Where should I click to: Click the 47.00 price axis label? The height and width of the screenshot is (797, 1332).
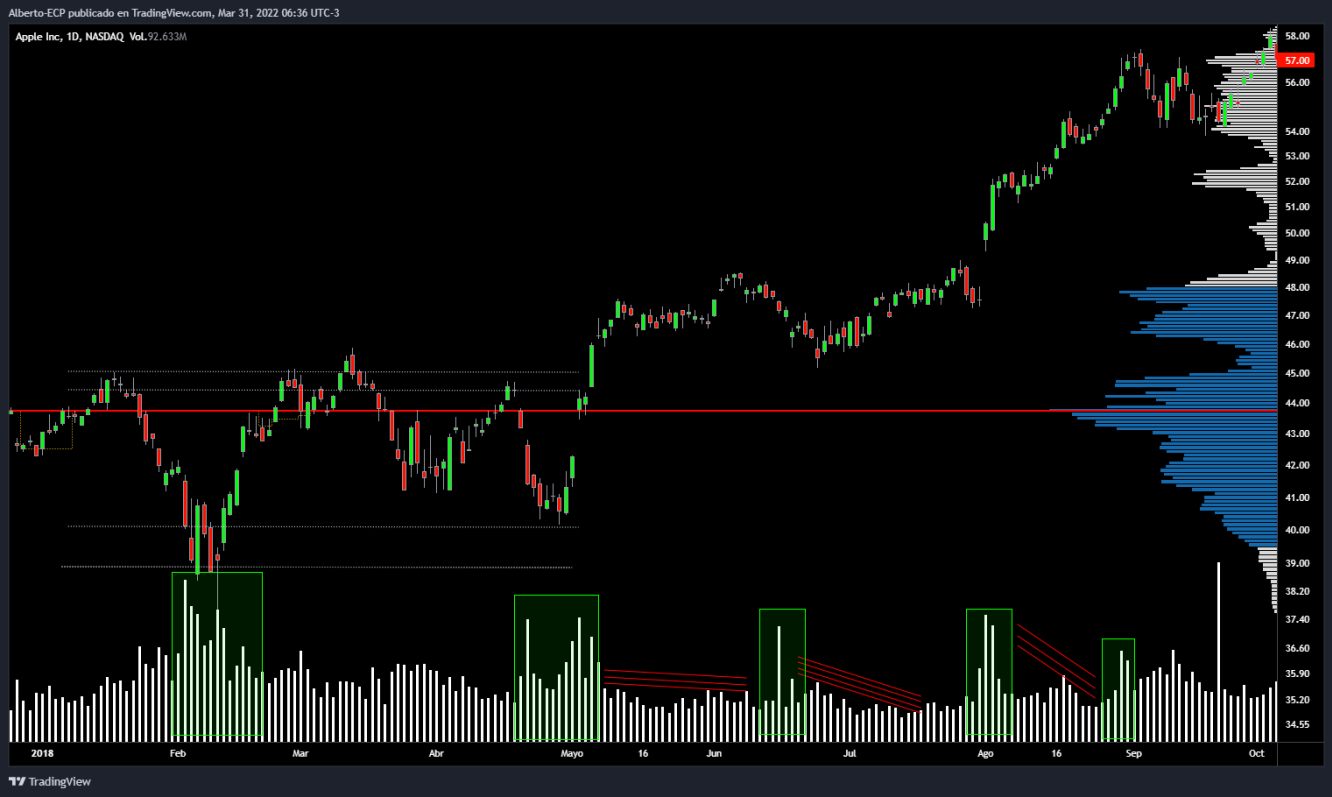click(x=1297, y=316)
